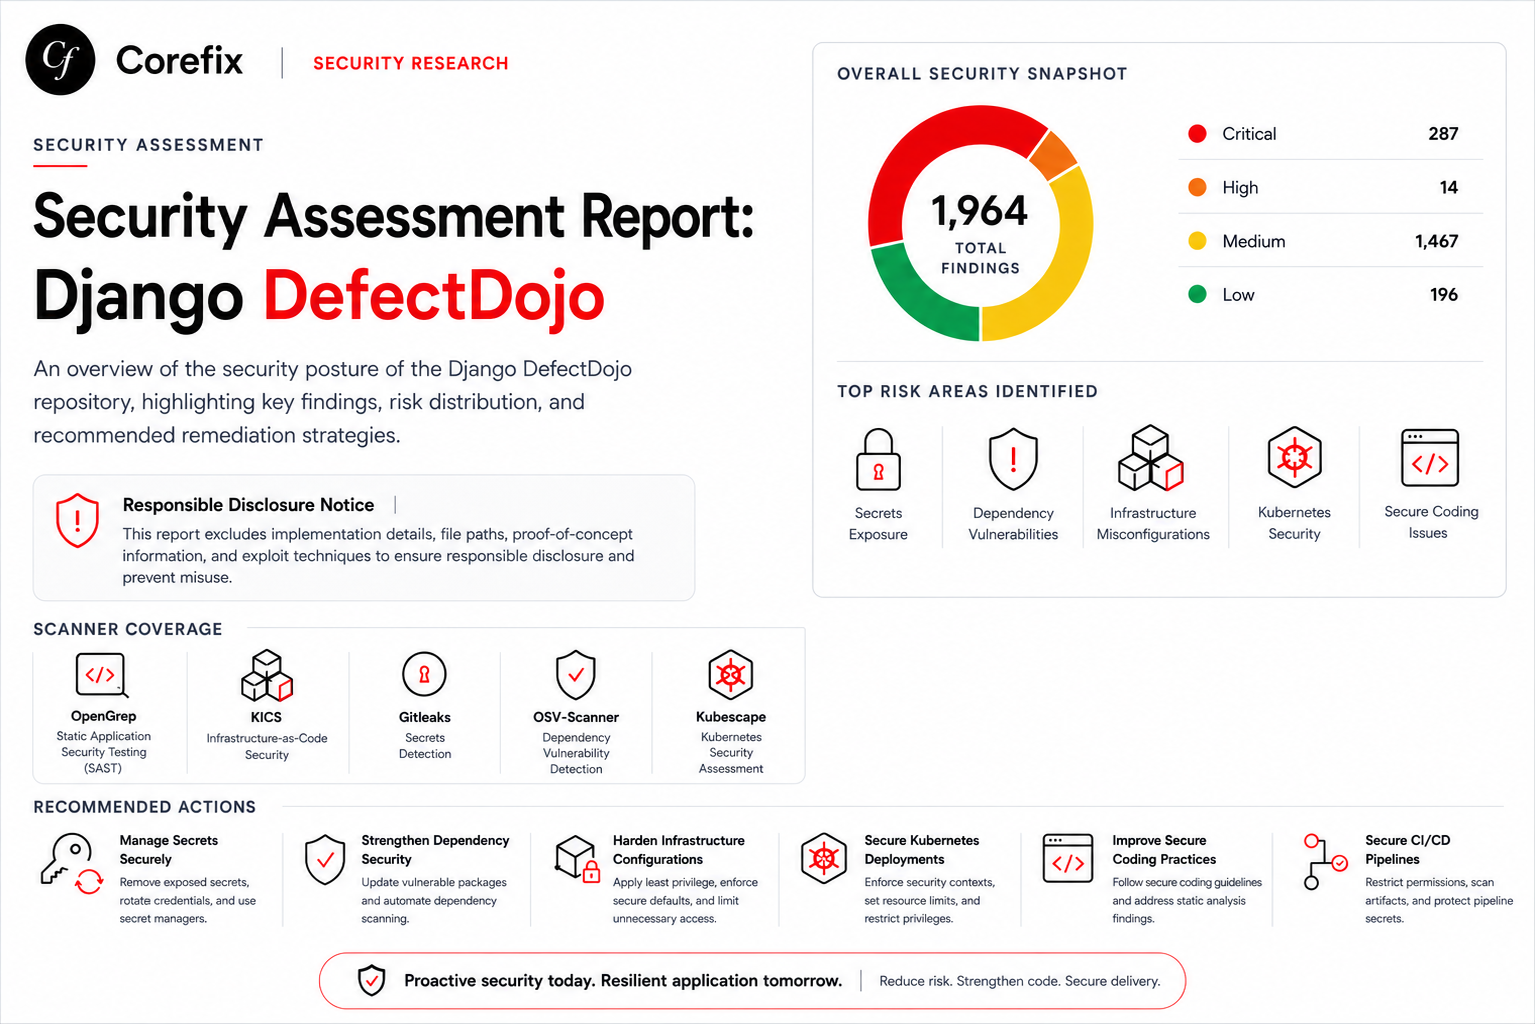Click the Secrets Exposure label

[878, 523]
